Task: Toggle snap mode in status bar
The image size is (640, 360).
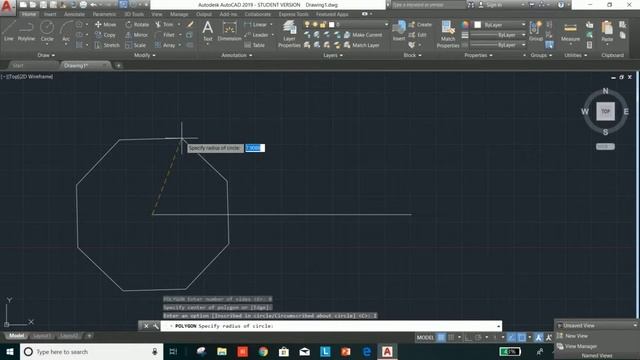Action: click(x=451, y=338)
